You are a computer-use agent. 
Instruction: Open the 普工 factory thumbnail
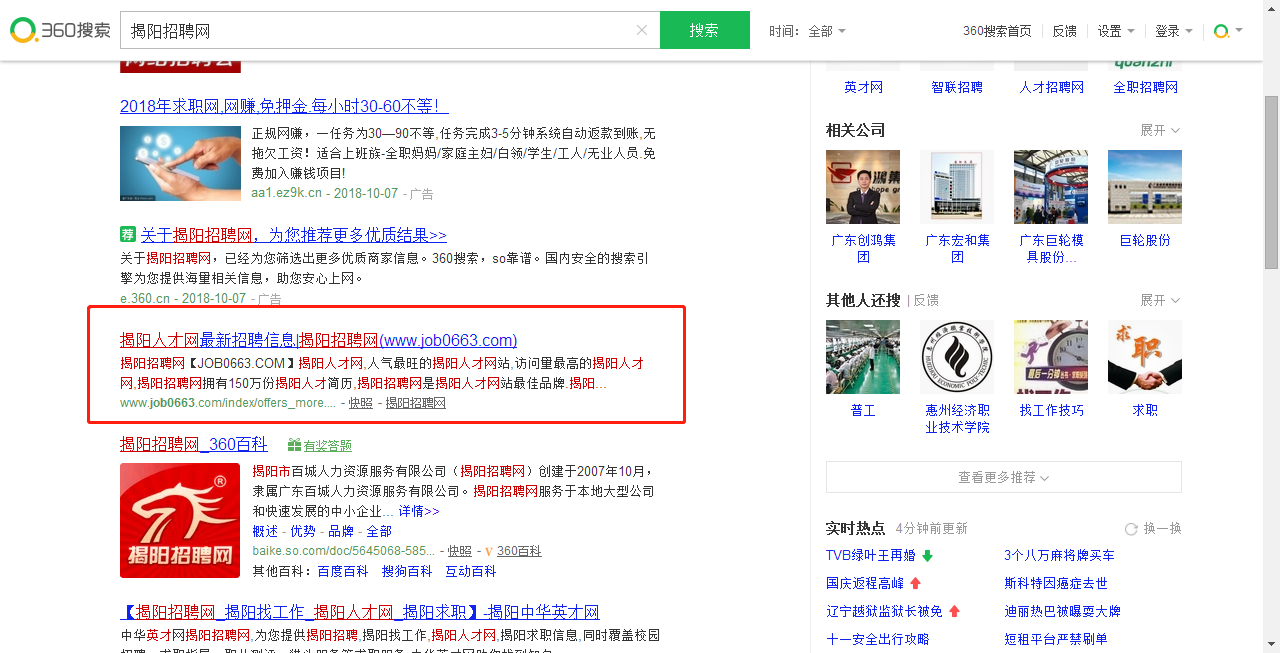point(863,357)
